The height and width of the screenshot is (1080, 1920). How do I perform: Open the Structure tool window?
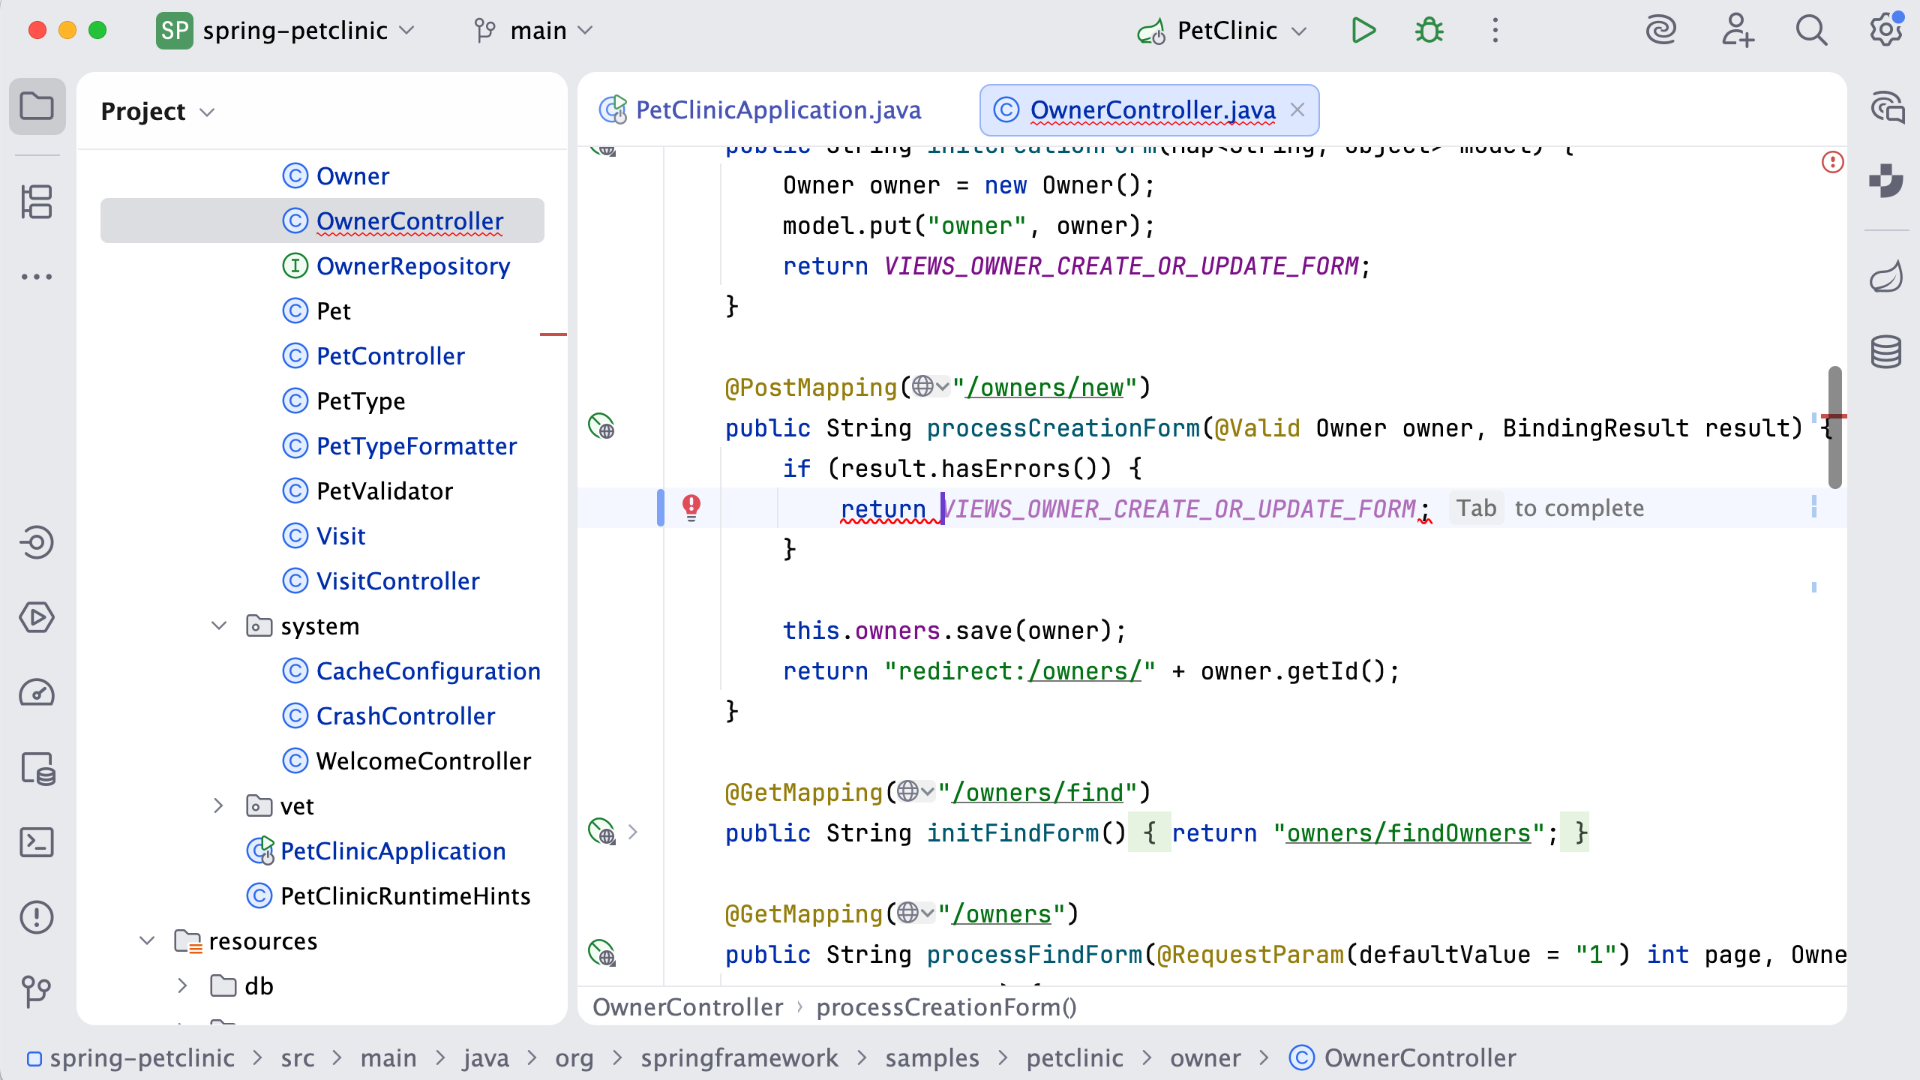point(37,202)
